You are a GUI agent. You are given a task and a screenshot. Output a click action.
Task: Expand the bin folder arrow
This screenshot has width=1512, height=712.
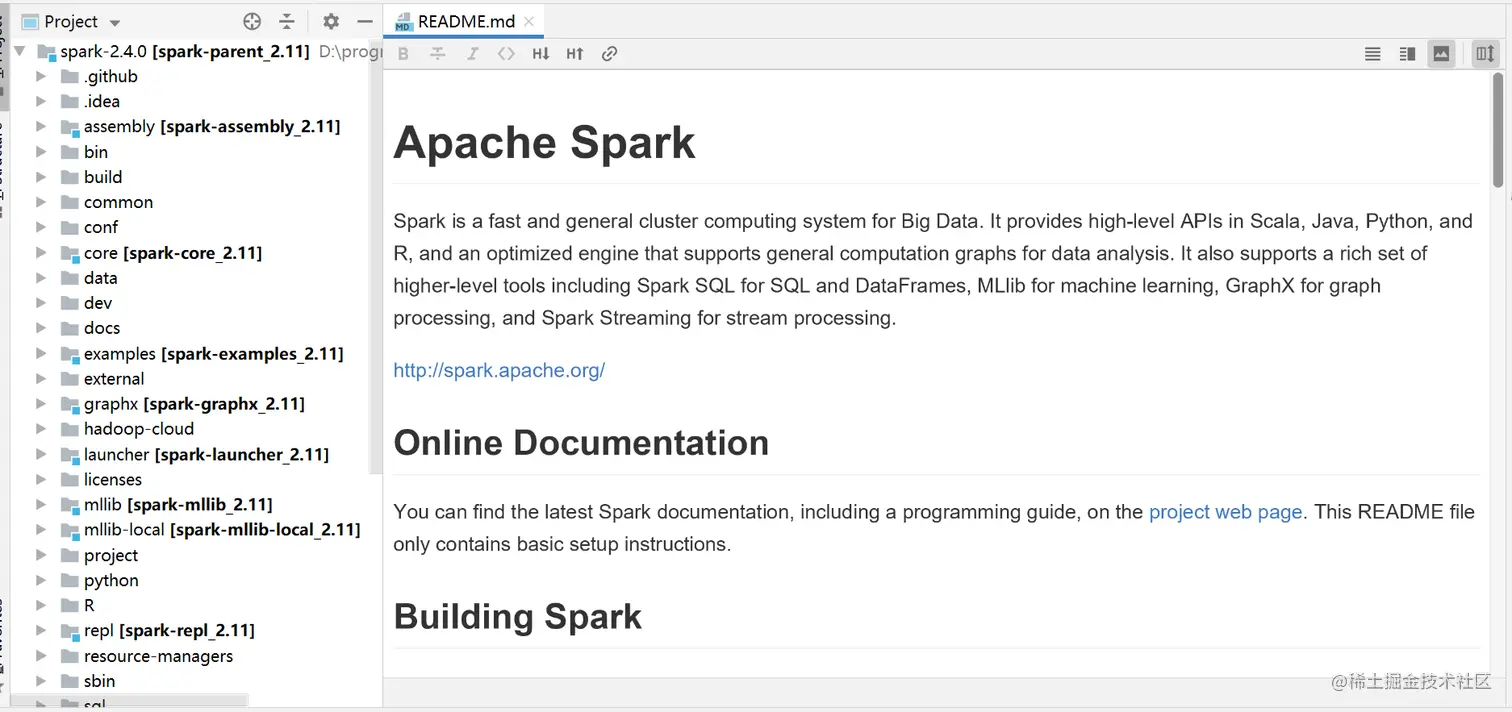coord(41,152)
